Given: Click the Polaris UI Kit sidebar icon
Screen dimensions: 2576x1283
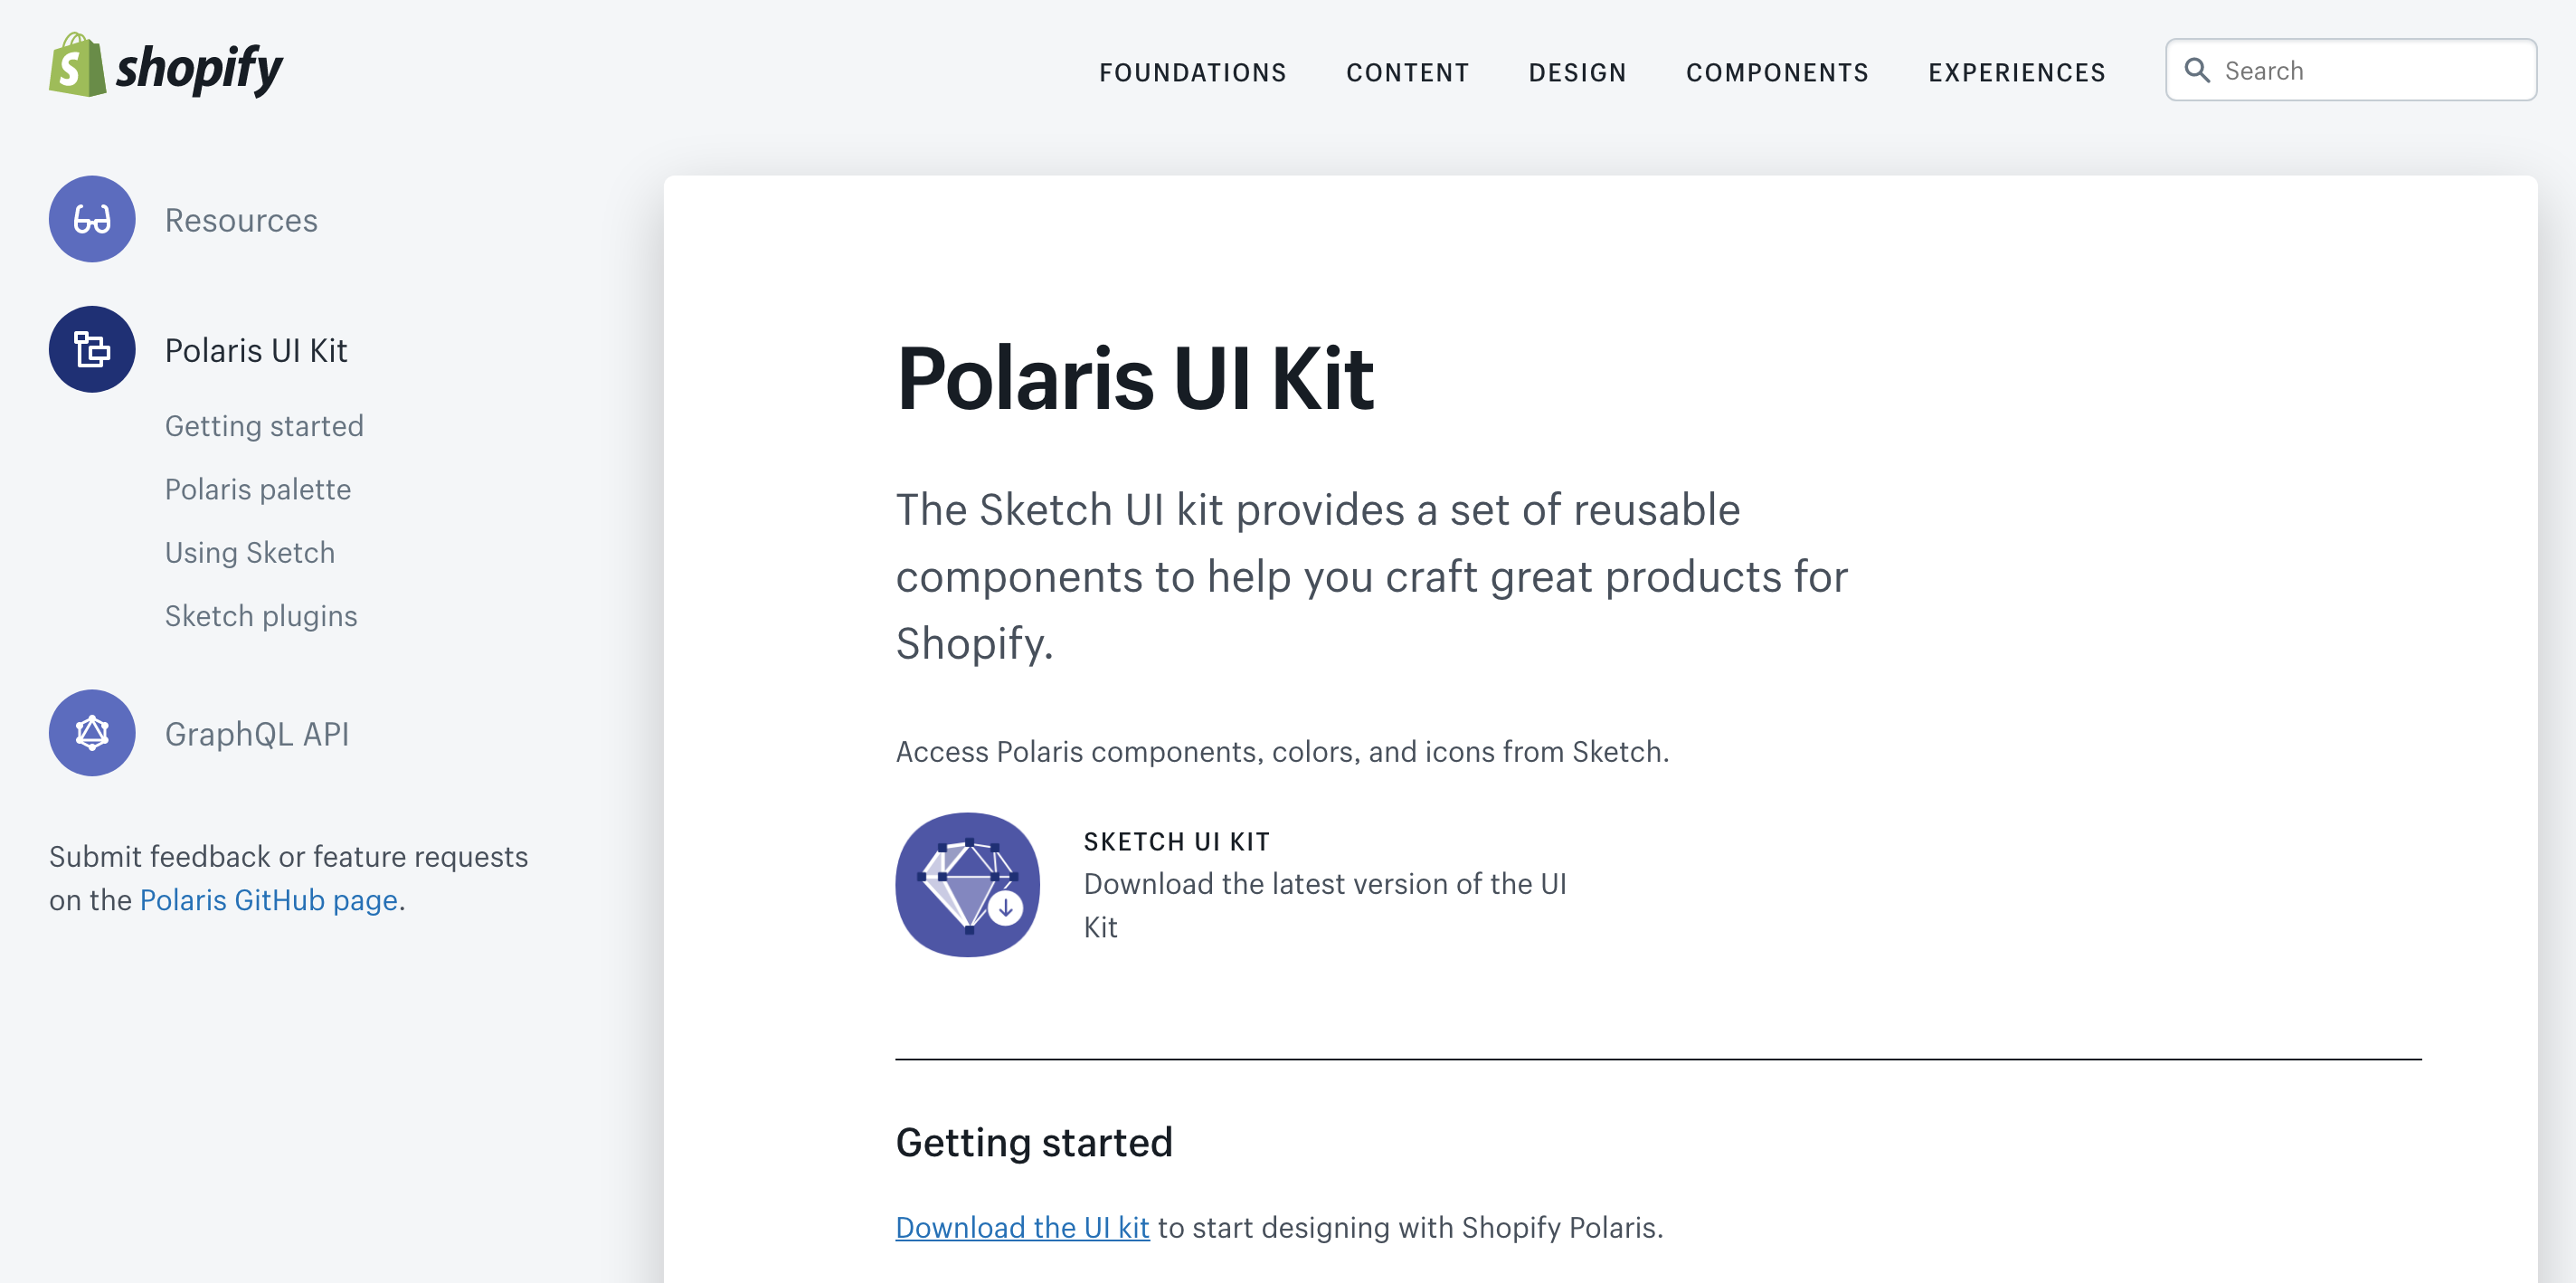Looking at the screenshot, I should 92,349.
